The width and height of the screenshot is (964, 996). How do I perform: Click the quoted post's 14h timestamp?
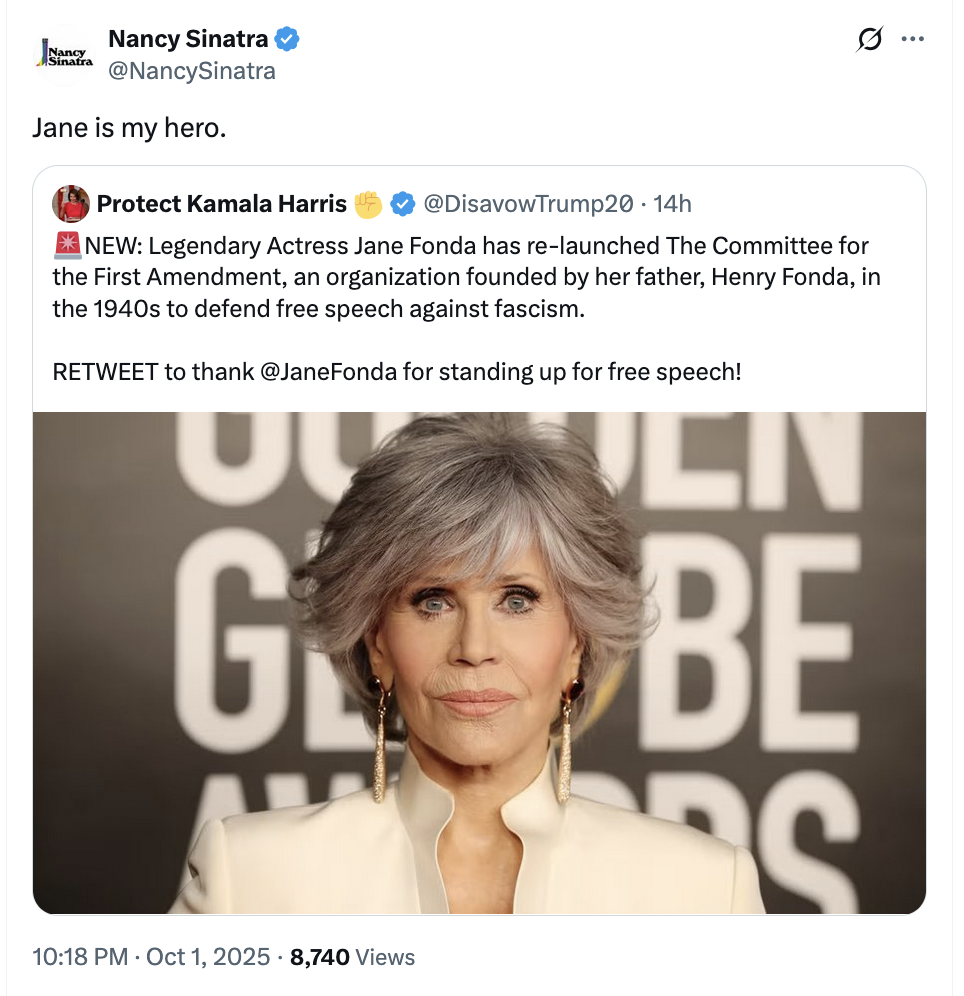click(x=672, y=204)
